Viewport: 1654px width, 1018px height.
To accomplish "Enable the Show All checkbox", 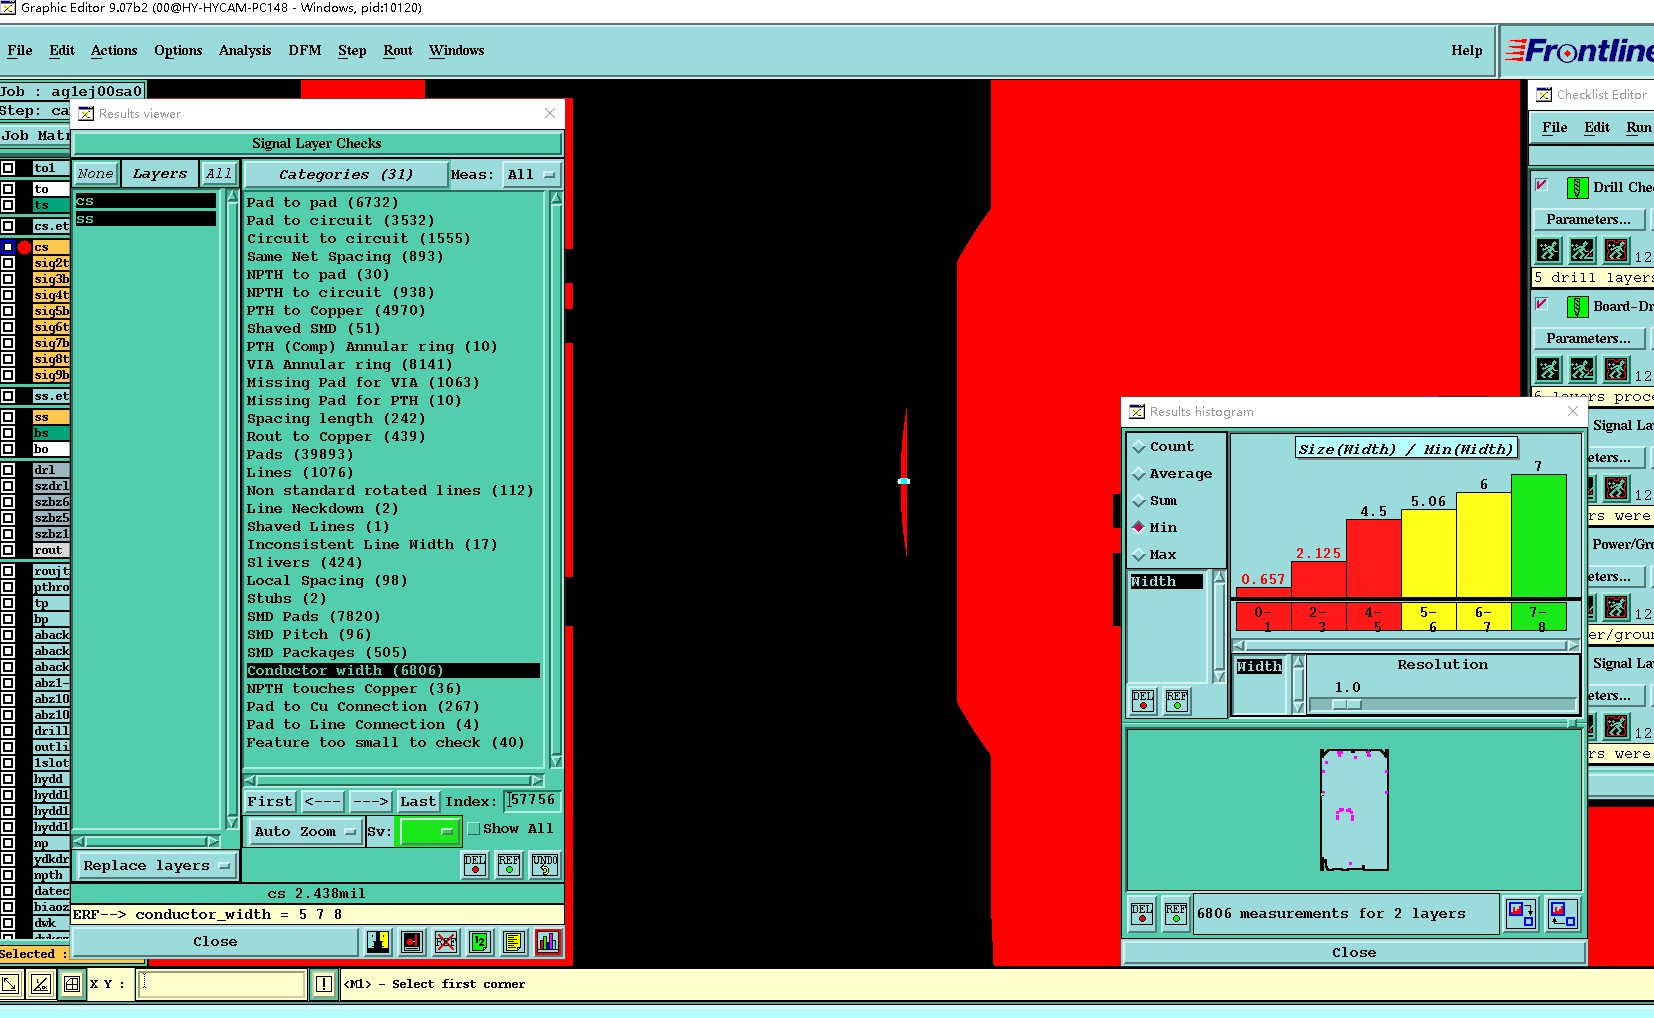I will (x=474, y=829).
